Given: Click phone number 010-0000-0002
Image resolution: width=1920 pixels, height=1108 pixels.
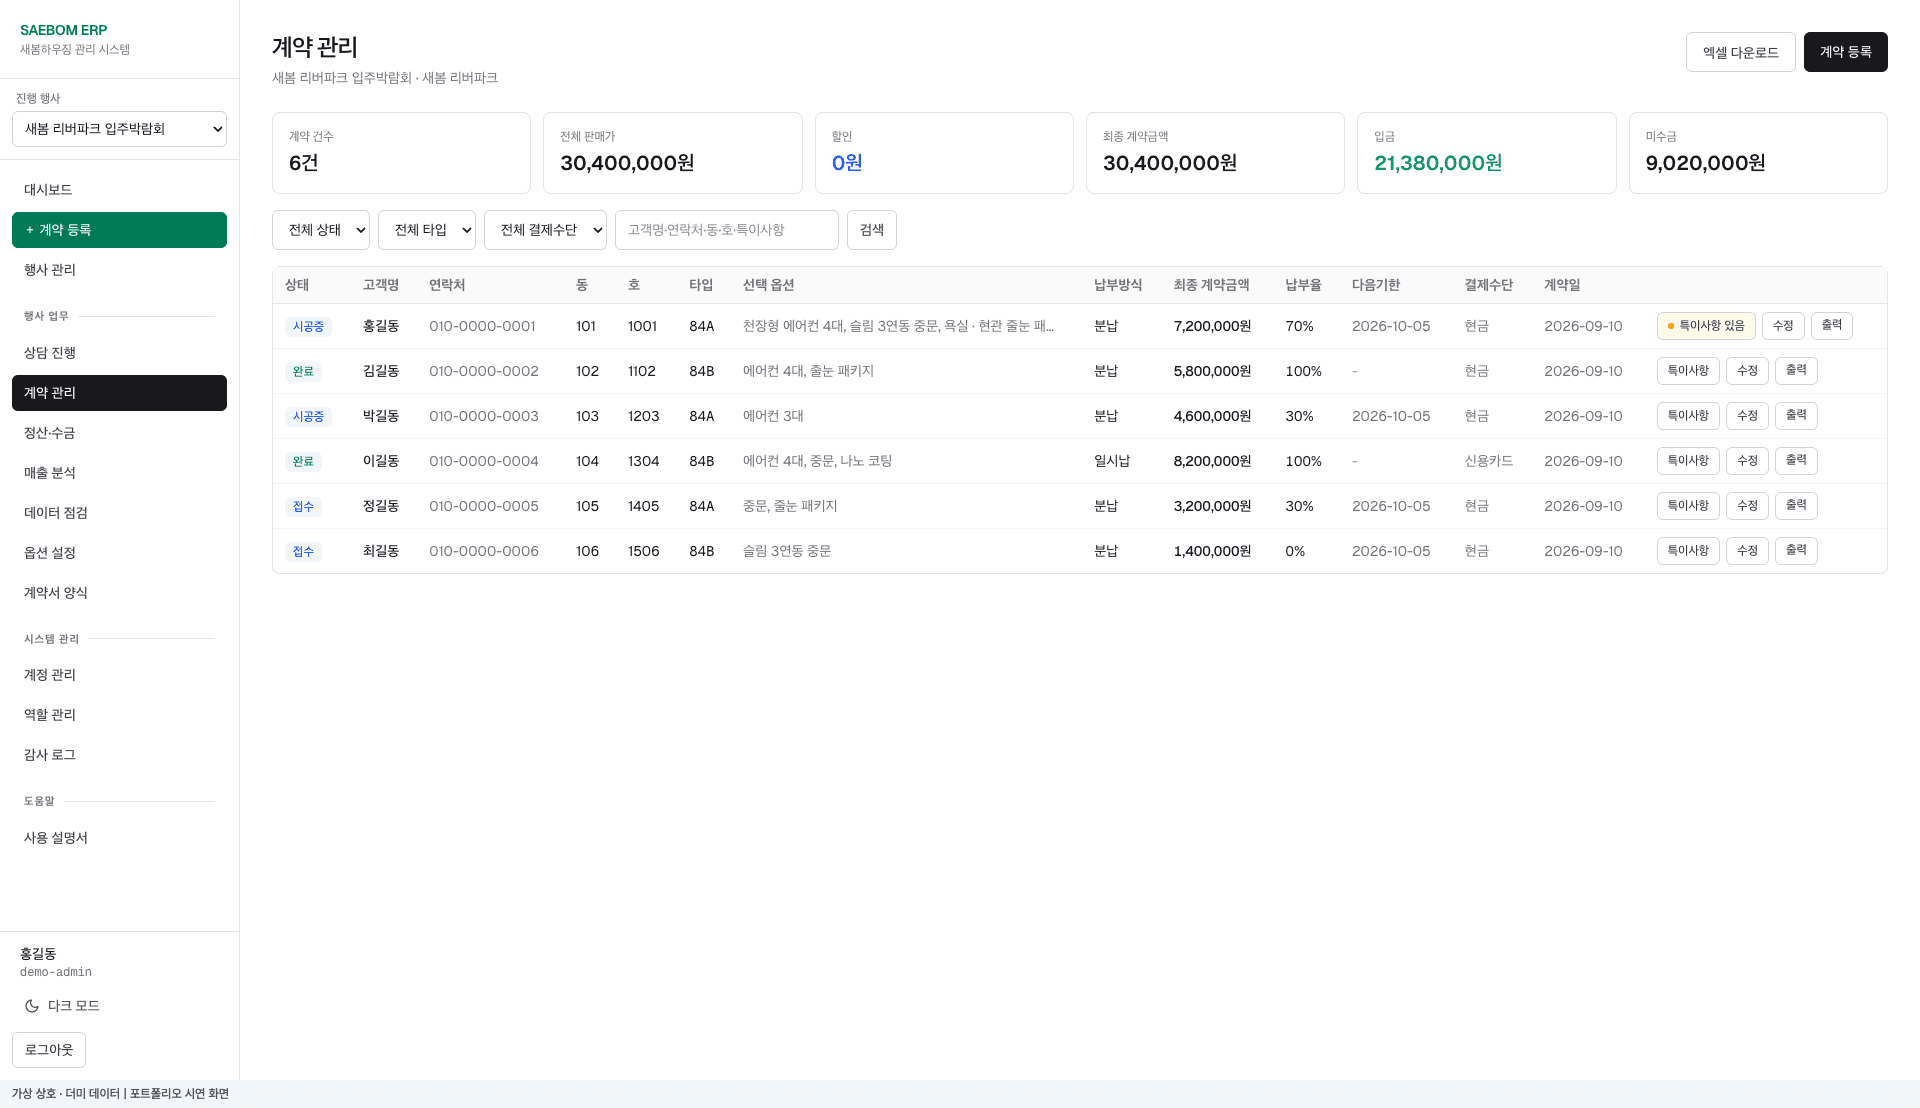Looking at the screenshot, I should pos(484,371).
